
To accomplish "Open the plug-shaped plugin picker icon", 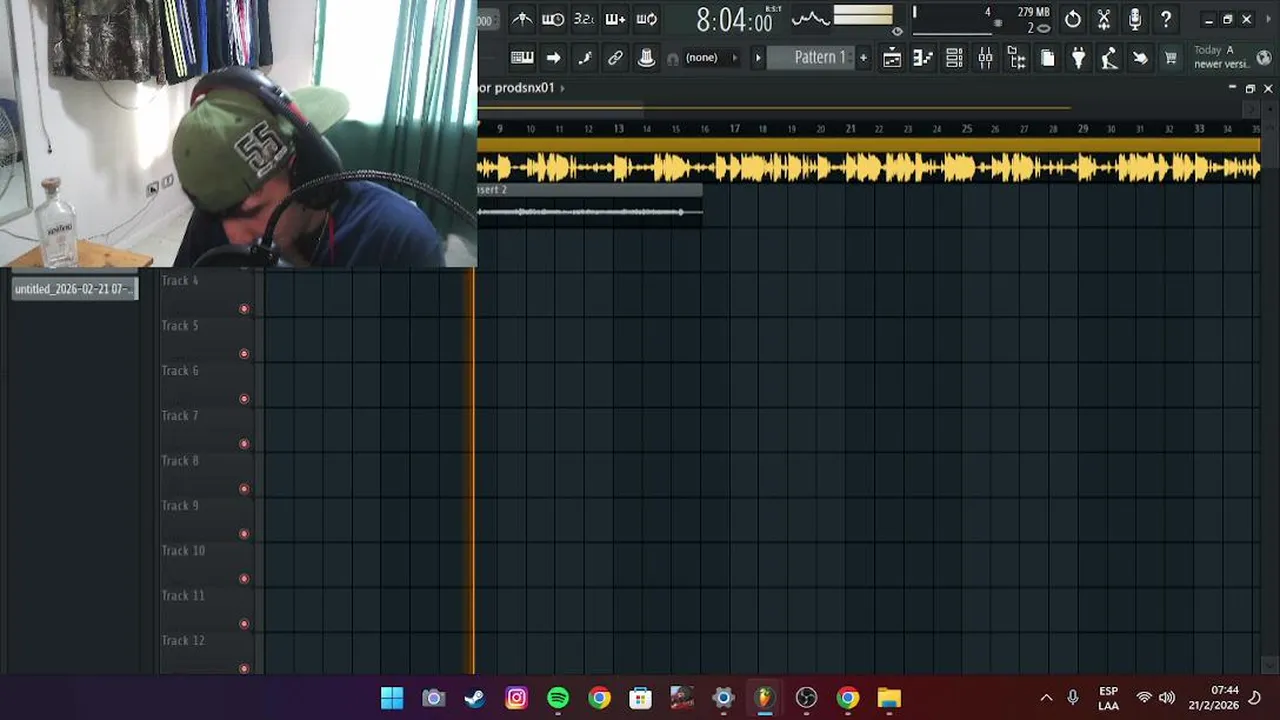I will pyautogui.click(x=1078, y=58).
